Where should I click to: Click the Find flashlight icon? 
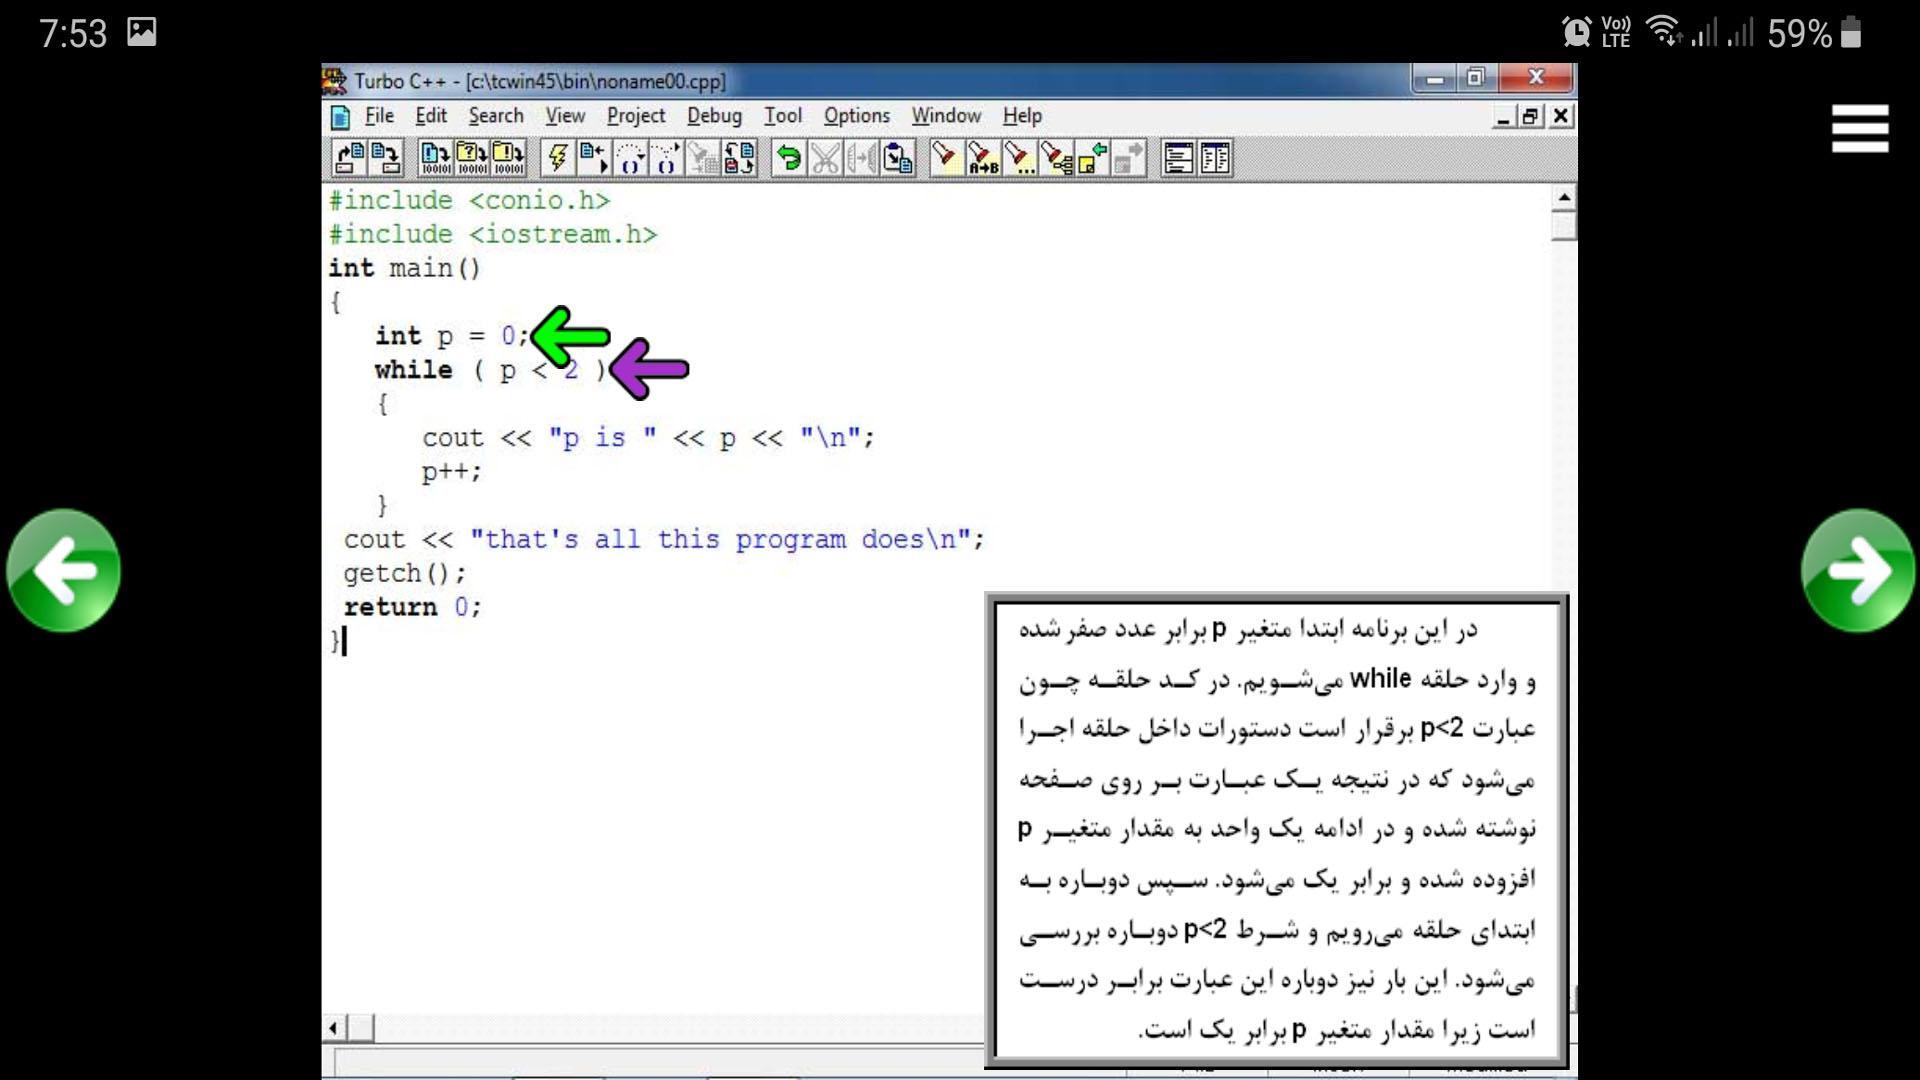945,158
